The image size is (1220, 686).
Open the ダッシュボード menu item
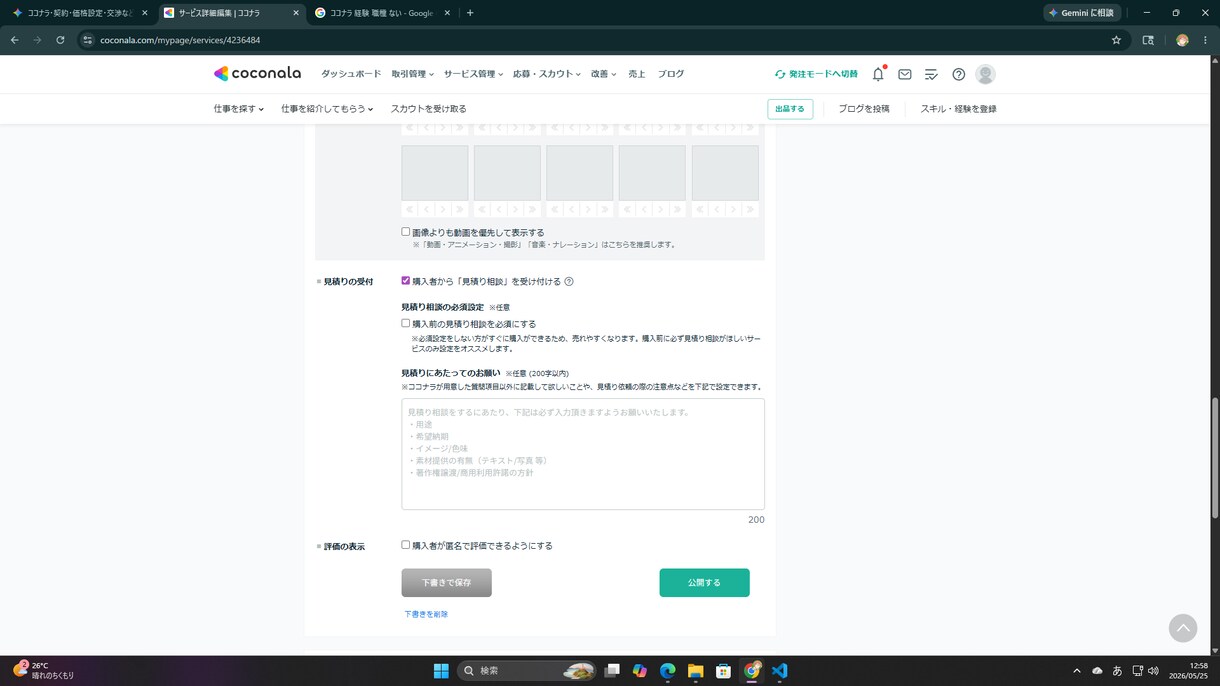pos(351,74)
